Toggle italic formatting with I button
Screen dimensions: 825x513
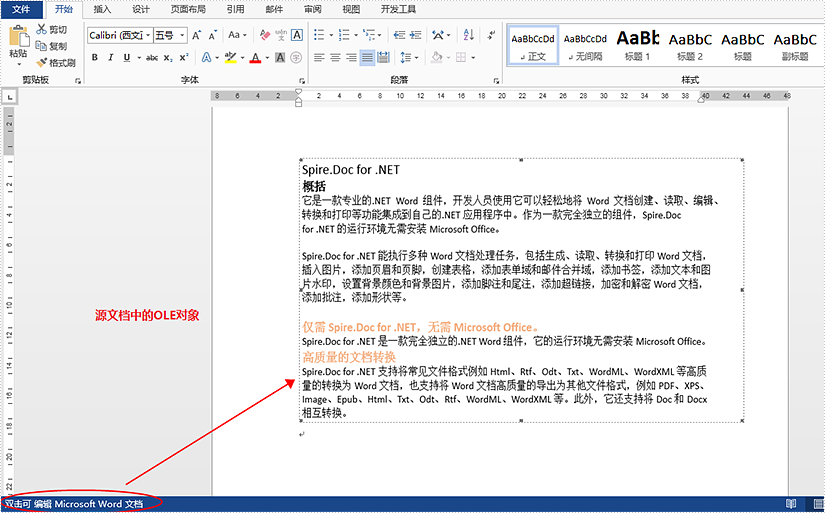click(x=111, y=58)
